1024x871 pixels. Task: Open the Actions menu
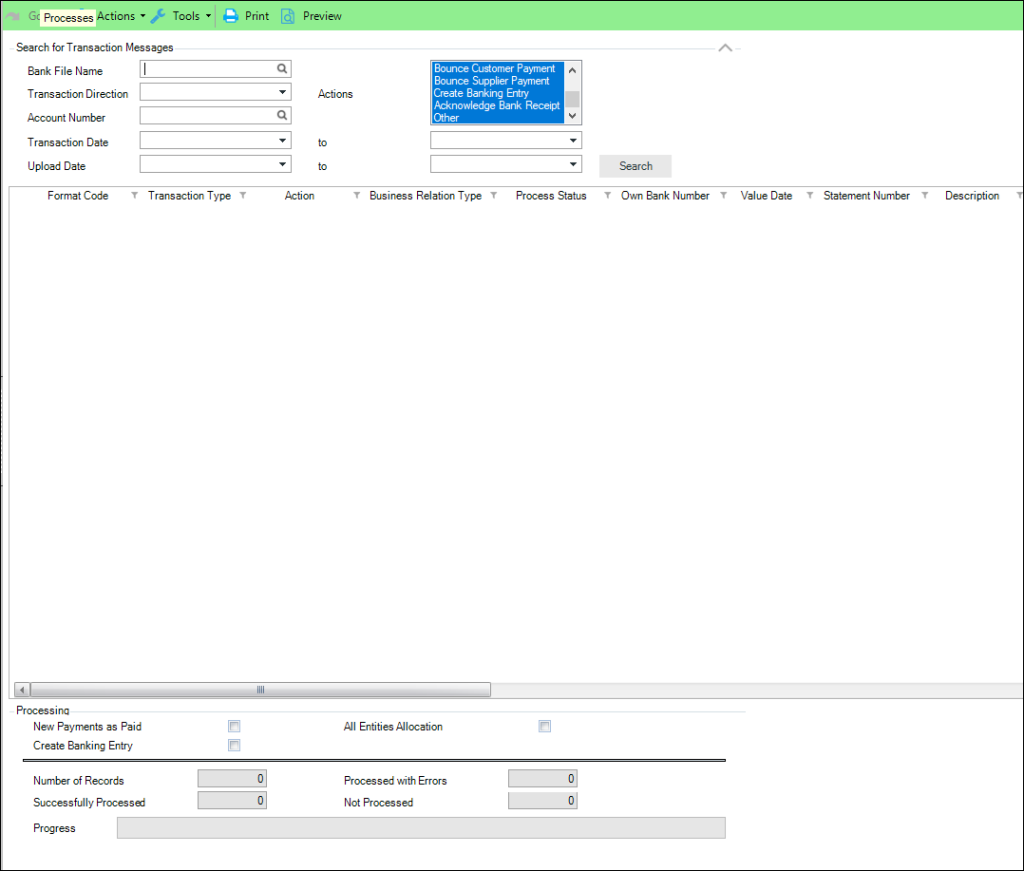pos(120,16)
